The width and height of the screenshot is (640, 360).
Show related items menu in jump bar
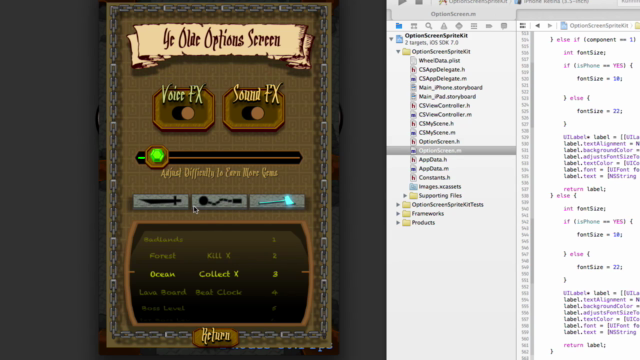tap(523, 25)
